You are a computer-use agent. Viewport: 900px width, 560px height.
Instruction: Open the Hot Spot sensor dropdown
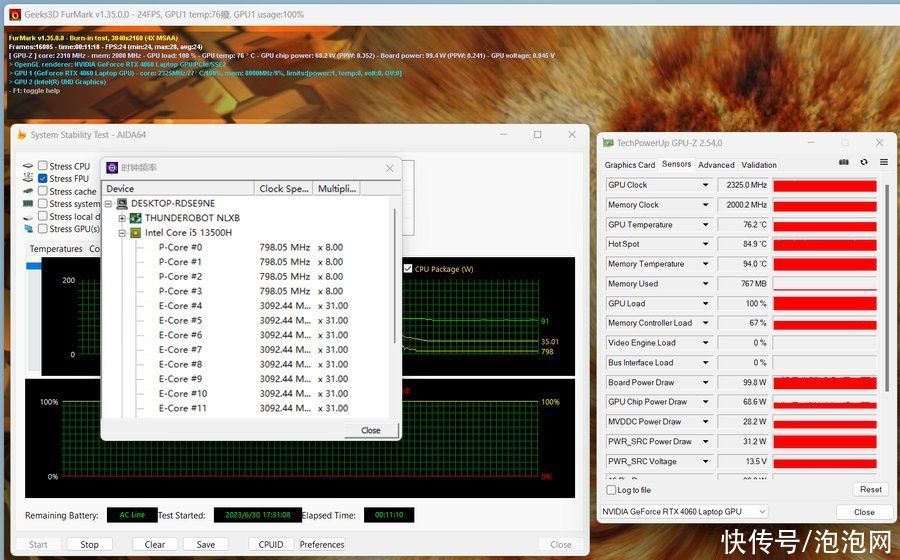coord(705,244)
